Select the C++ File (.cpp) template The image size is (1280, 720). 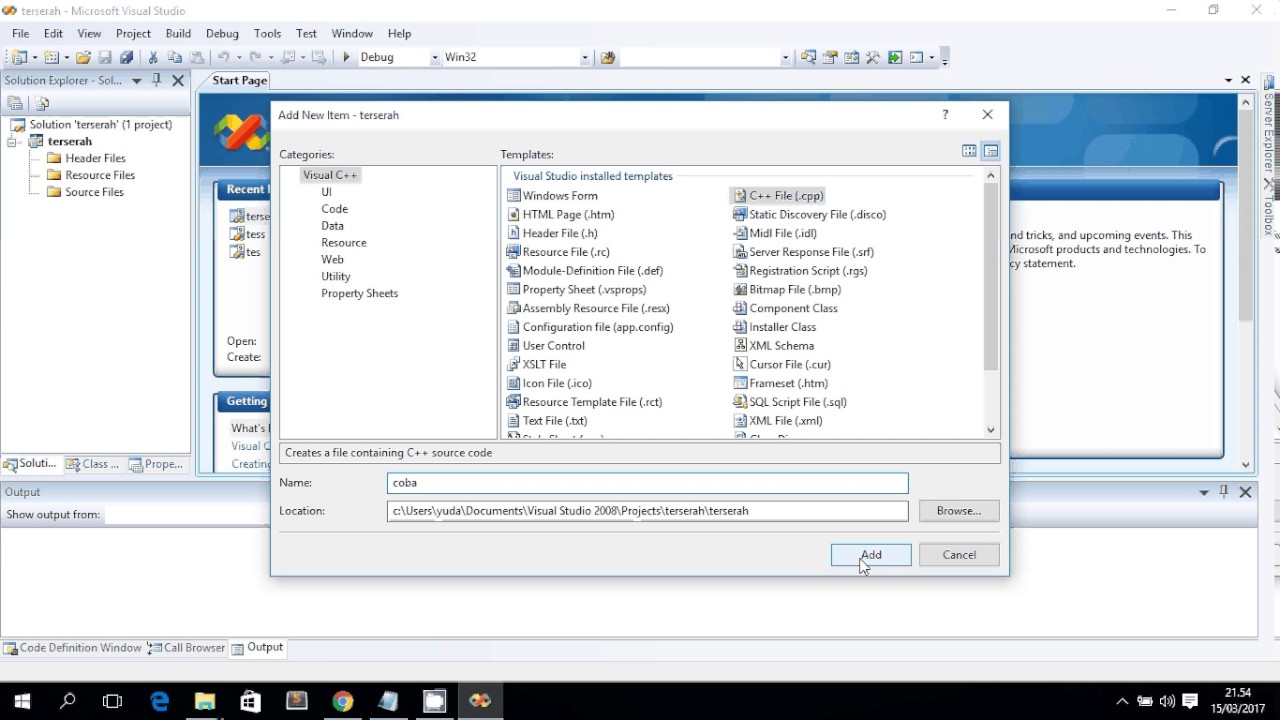(x=779, y=196)
